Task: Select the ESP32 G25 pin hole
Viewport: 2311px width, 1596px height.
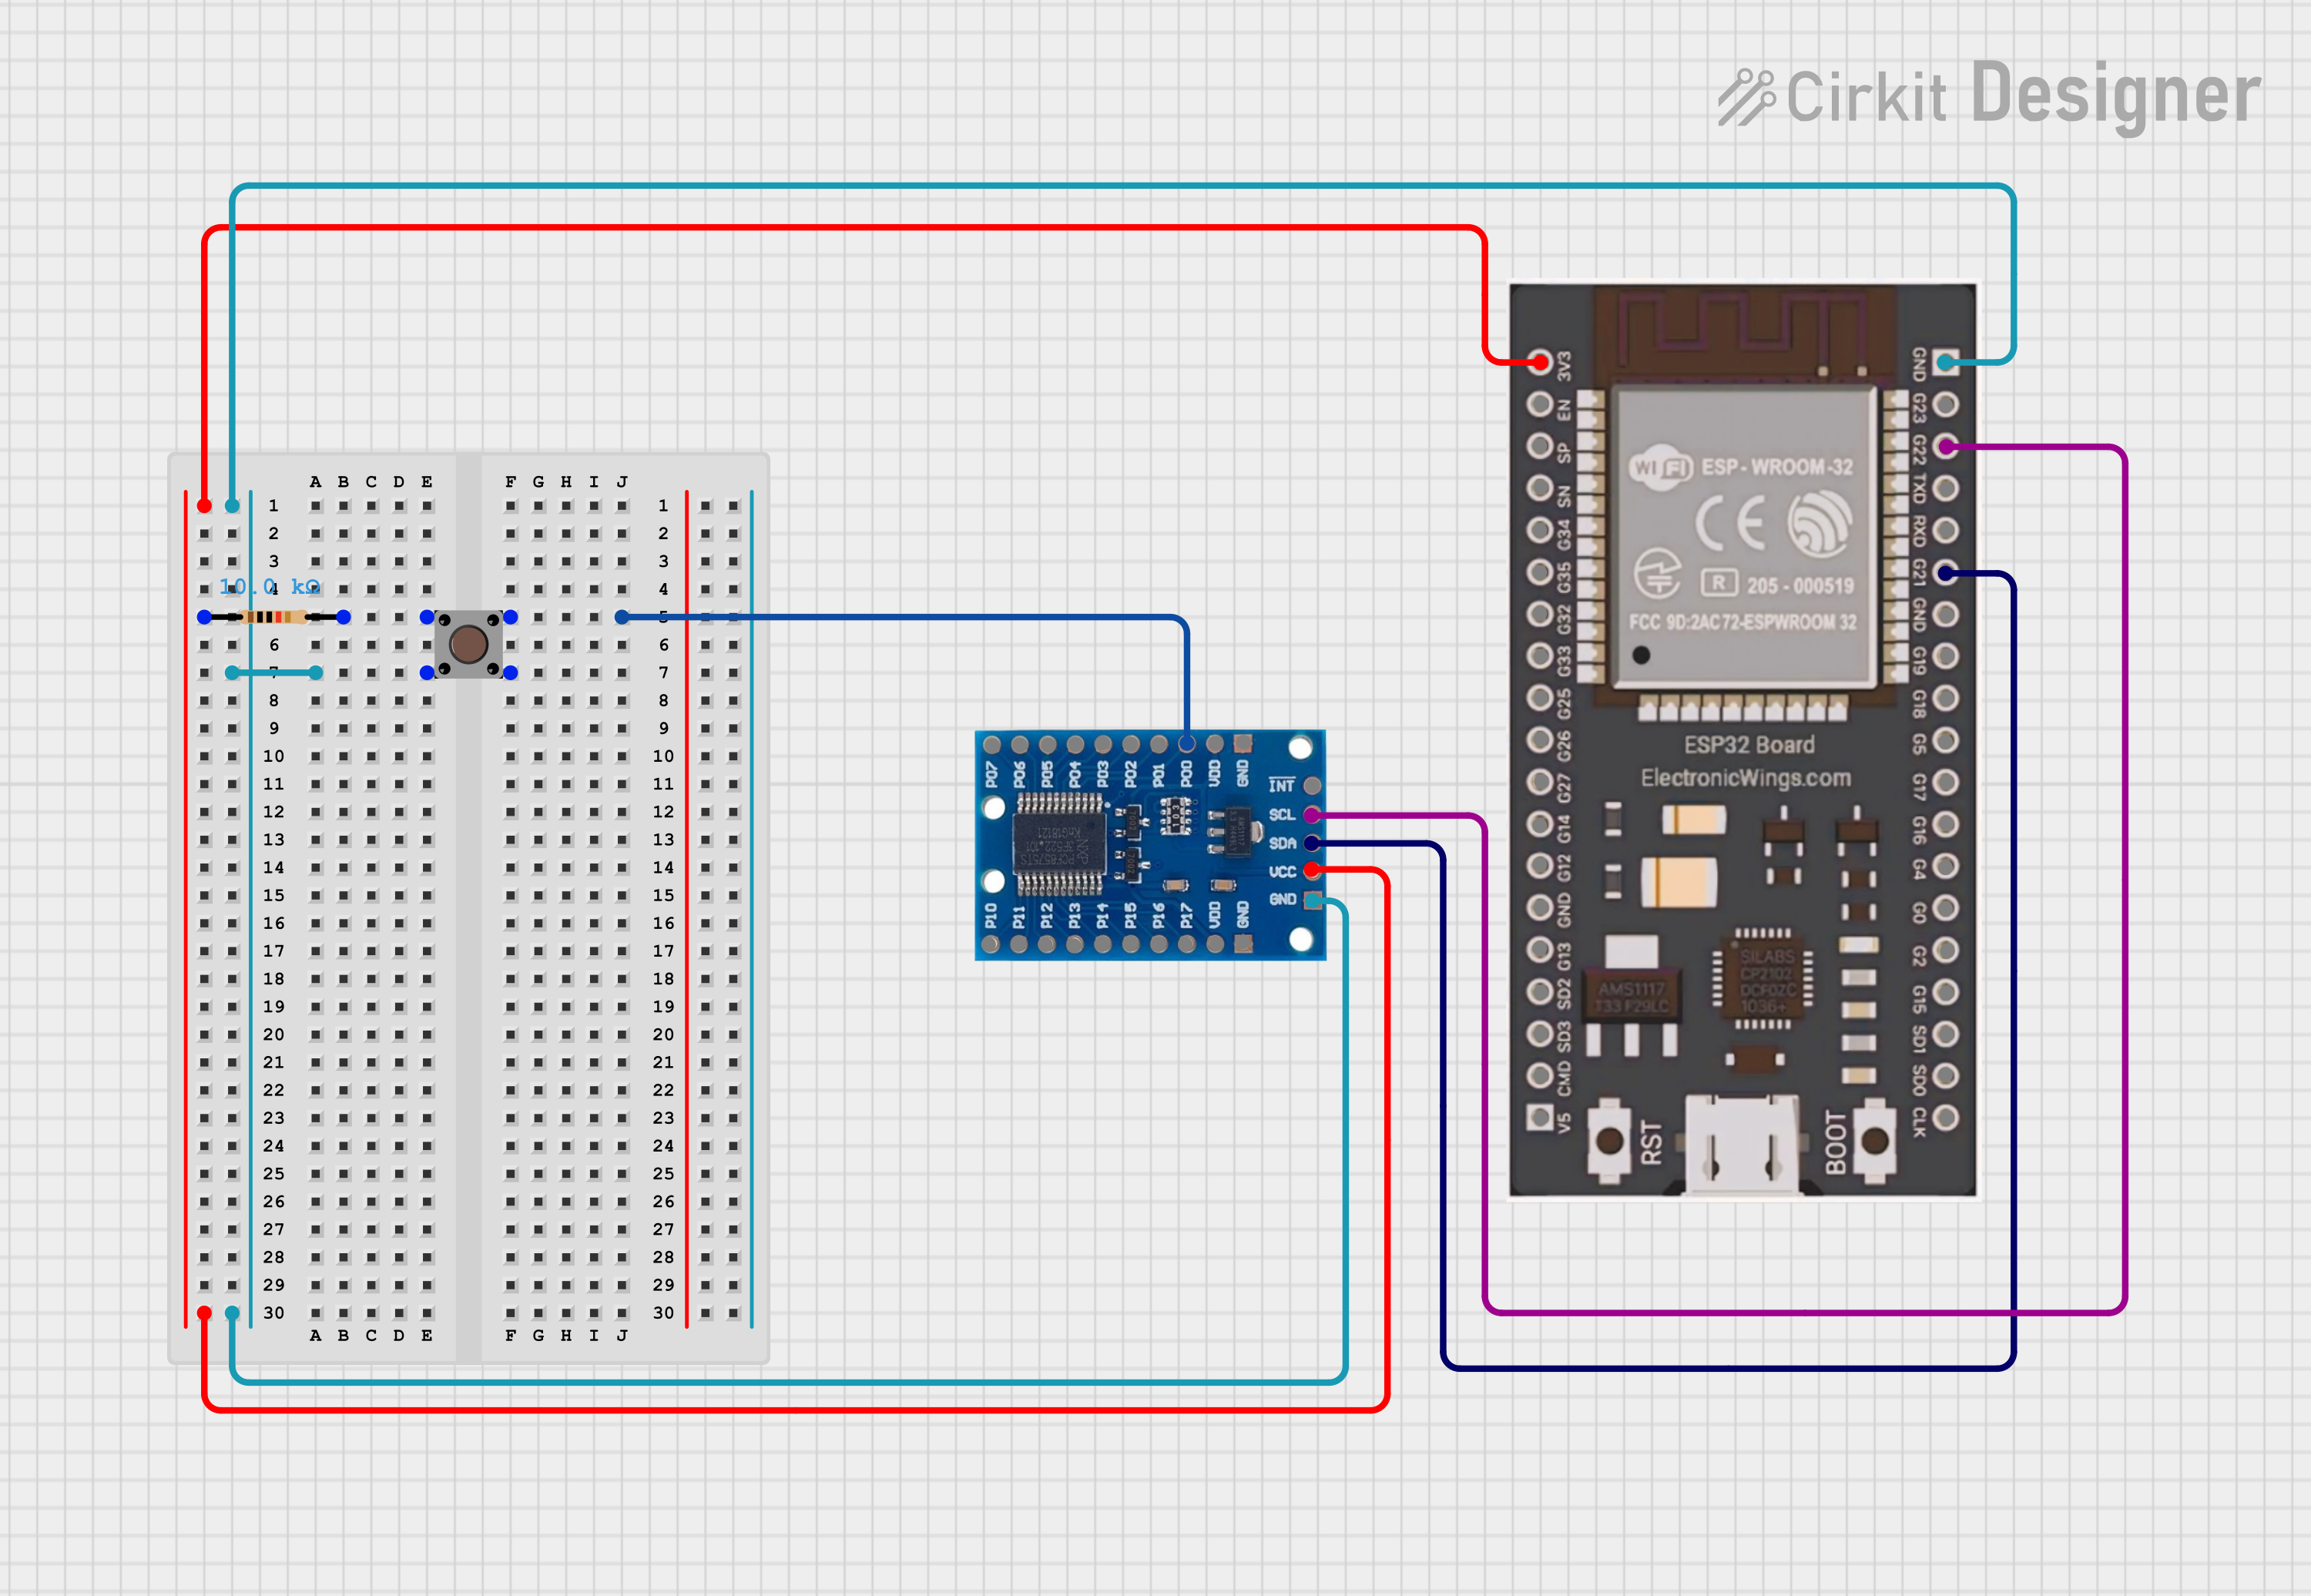Action: click(1540, 698)
